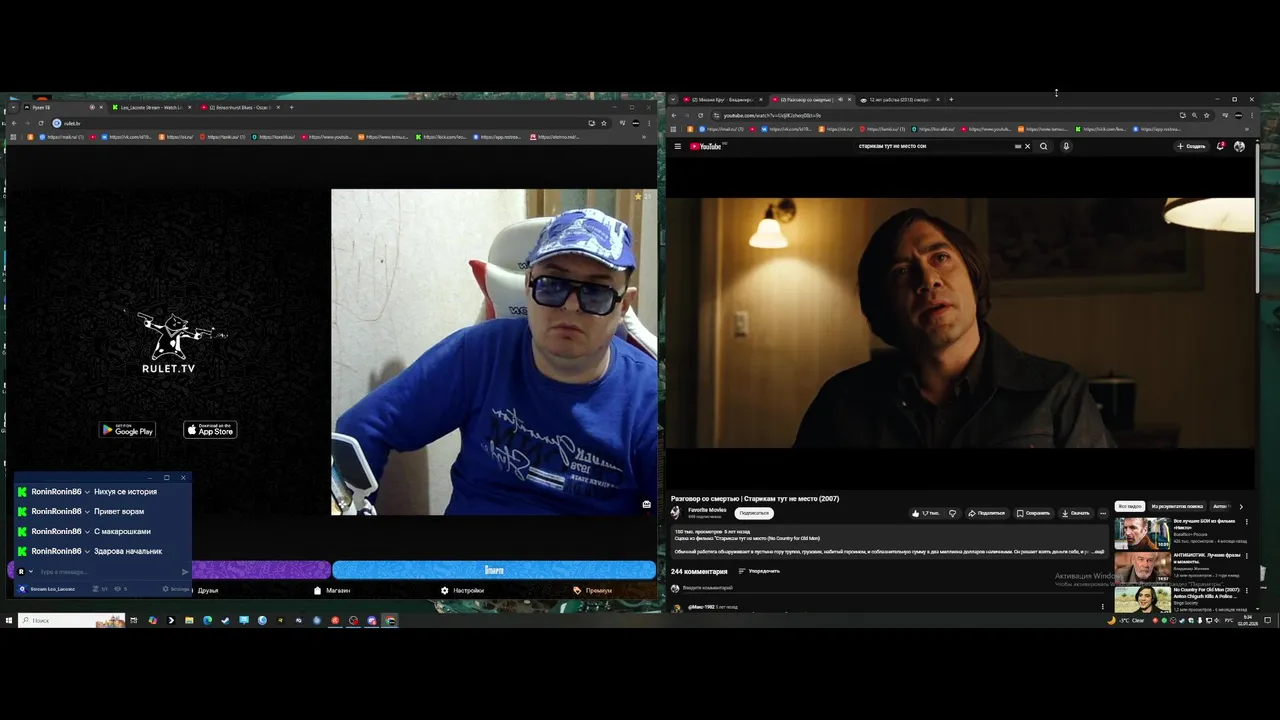The image size is (1280, 720).
Task: Click the Save (Сохранить) button
Action: [x=1033, y=513]
